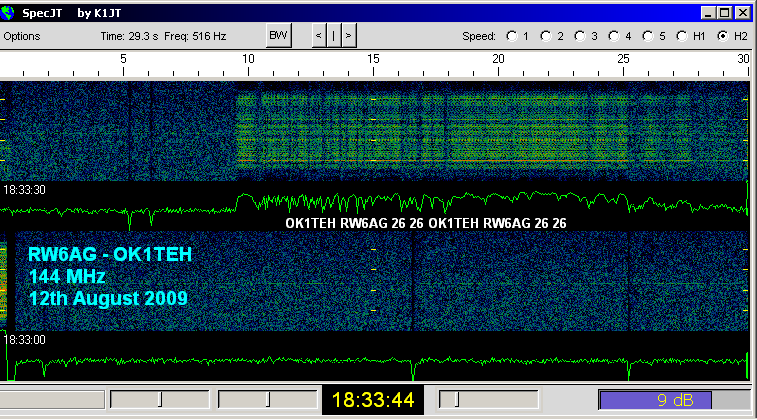Click the right arrow frequency shift button
This screenshot has width=757, height=420.
point(349,36)
